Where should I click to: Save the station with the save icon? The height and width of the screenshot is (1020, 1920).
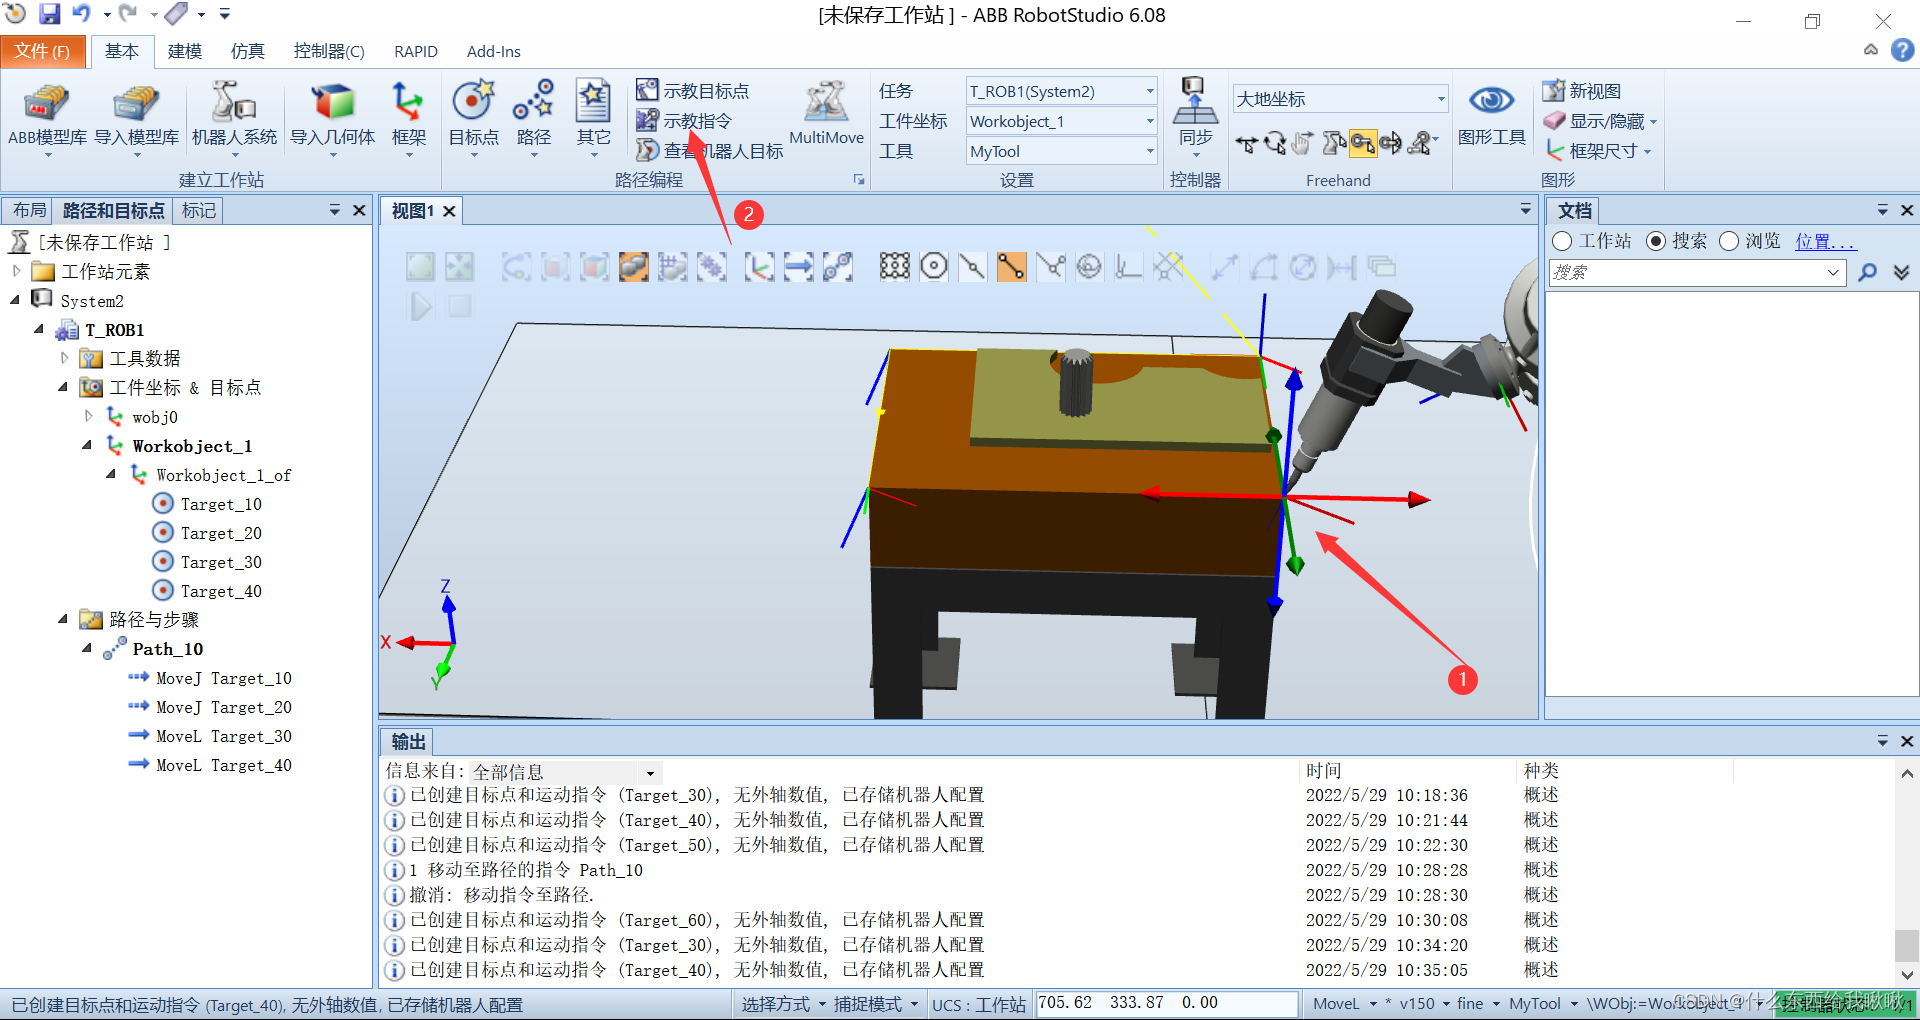click(x=49, y=14)
